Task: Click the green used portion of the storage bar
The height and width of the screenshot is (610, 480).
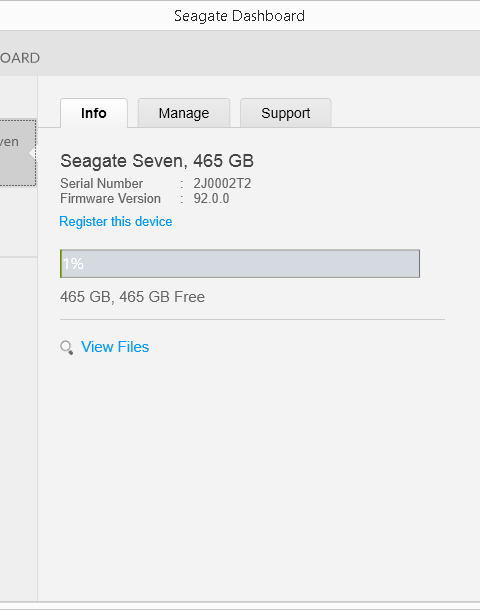Action: point(61,264)
